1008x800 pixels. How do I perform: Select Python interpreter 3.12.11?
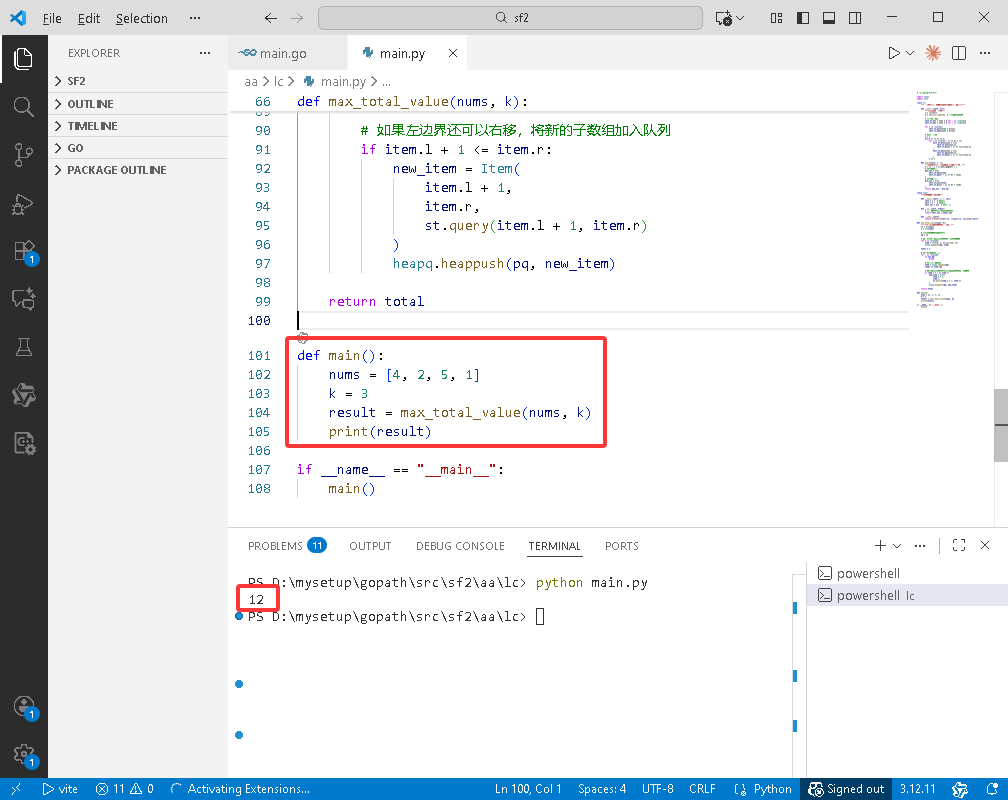917,789
